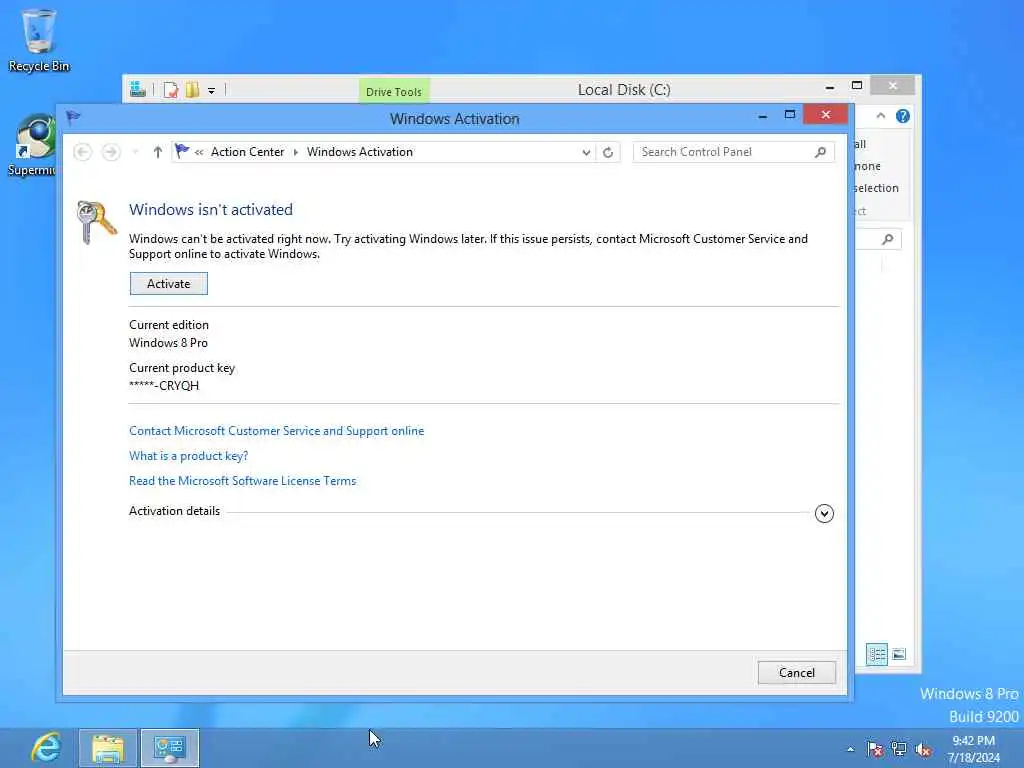Screen dimensions: 1024x768
Task: Open Help in the Local Disk window
Action: click(903, 116)
